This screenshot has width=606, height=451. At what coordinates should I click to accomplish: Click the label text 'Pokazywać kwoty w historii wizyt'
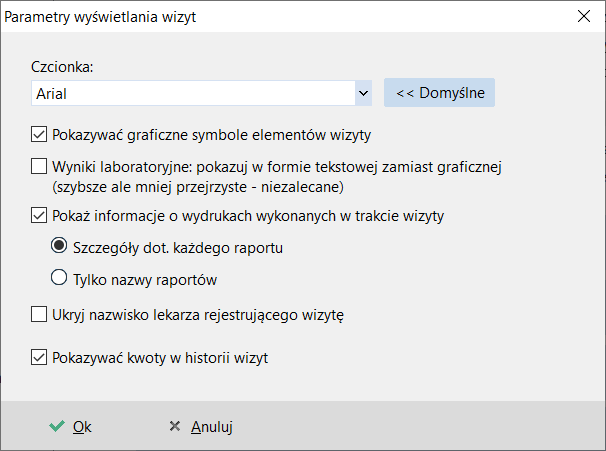tap(160, 358)
